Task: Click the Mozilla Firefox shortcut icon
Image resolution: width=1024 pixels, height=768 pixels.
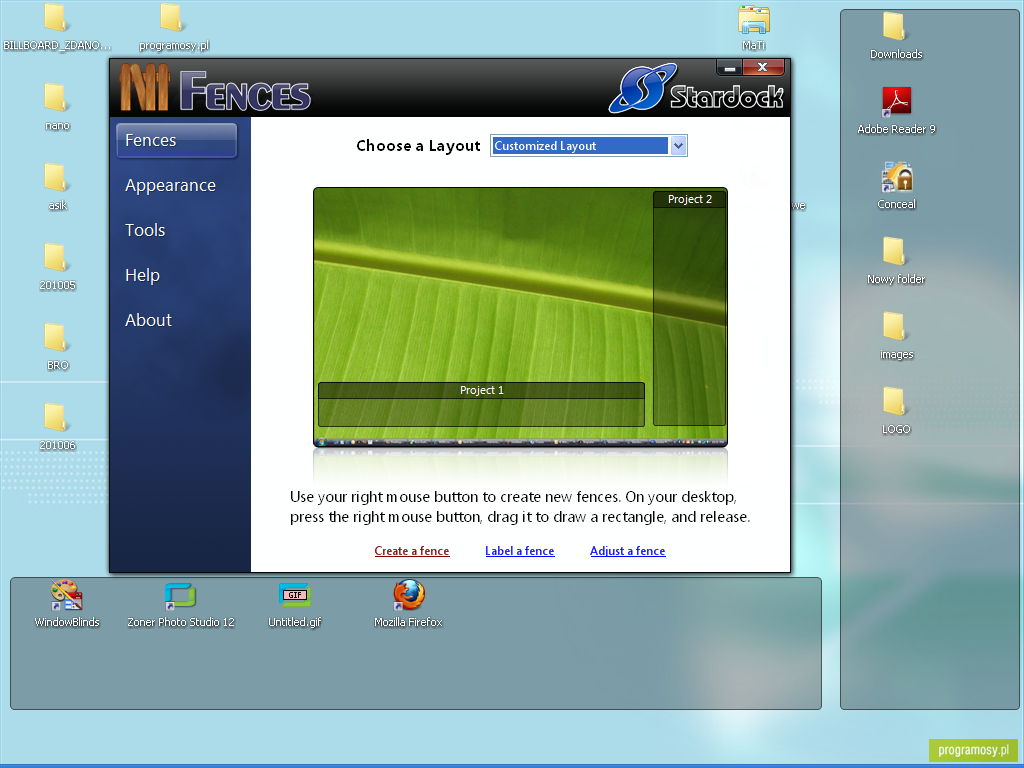Action: (409, 595)
